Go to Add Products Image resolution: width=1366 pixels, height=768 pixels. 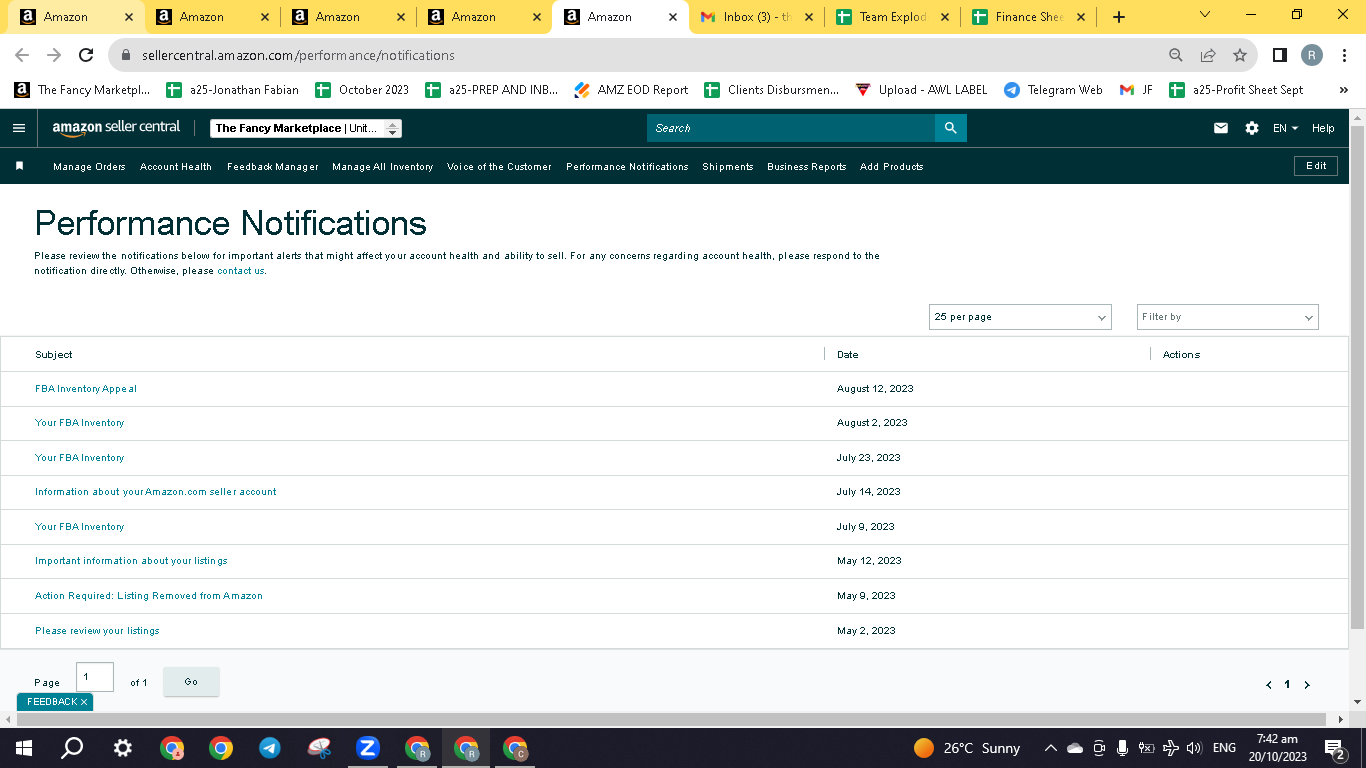(892, 167)
